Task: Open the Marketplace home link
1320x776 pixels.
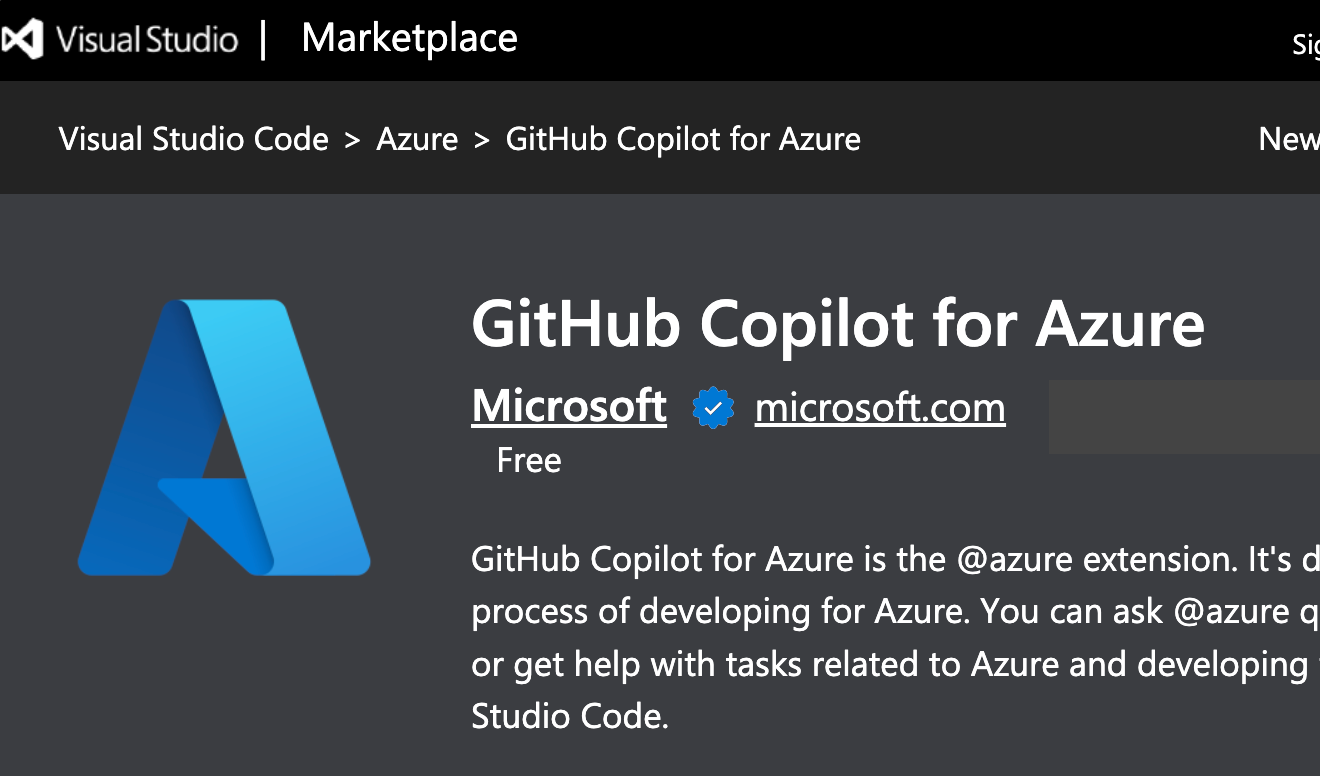Action: click(x=409, y=38)
